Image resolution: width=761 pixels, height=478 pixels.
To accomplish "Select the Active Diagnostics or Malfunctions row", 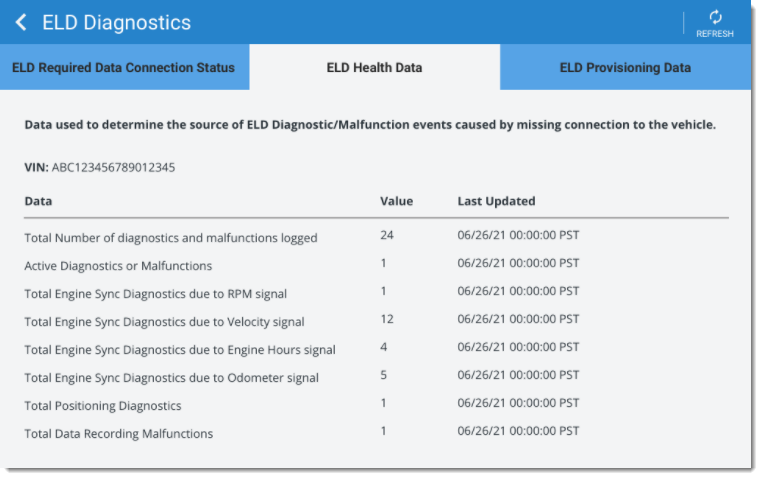I will click(376, 265).
